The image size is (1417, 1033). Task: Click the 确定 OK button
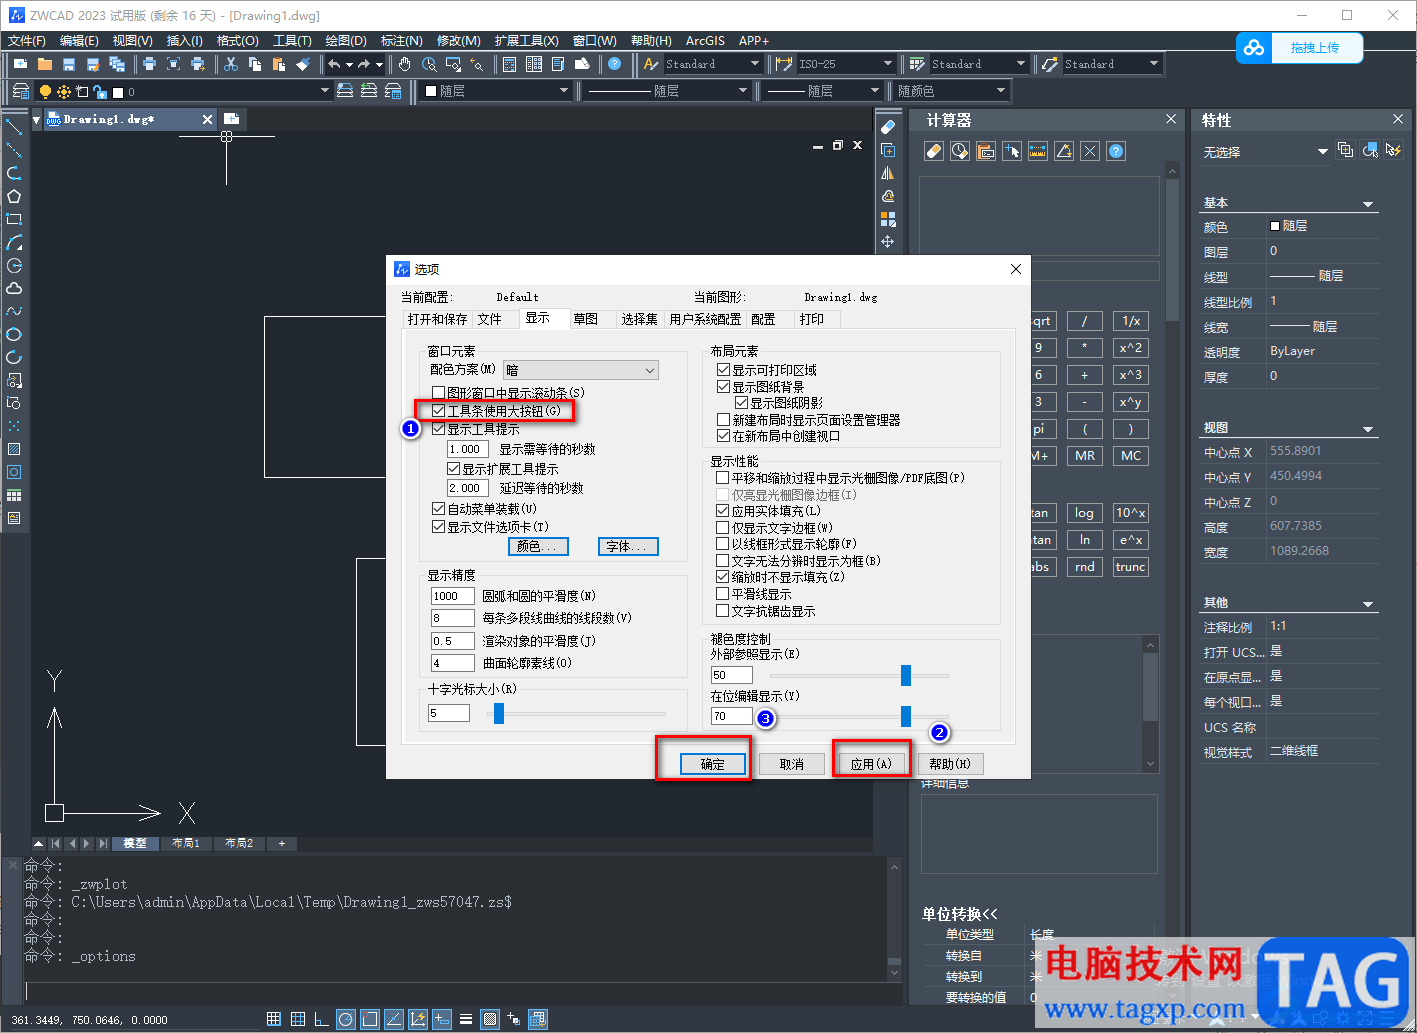point(713,764)
